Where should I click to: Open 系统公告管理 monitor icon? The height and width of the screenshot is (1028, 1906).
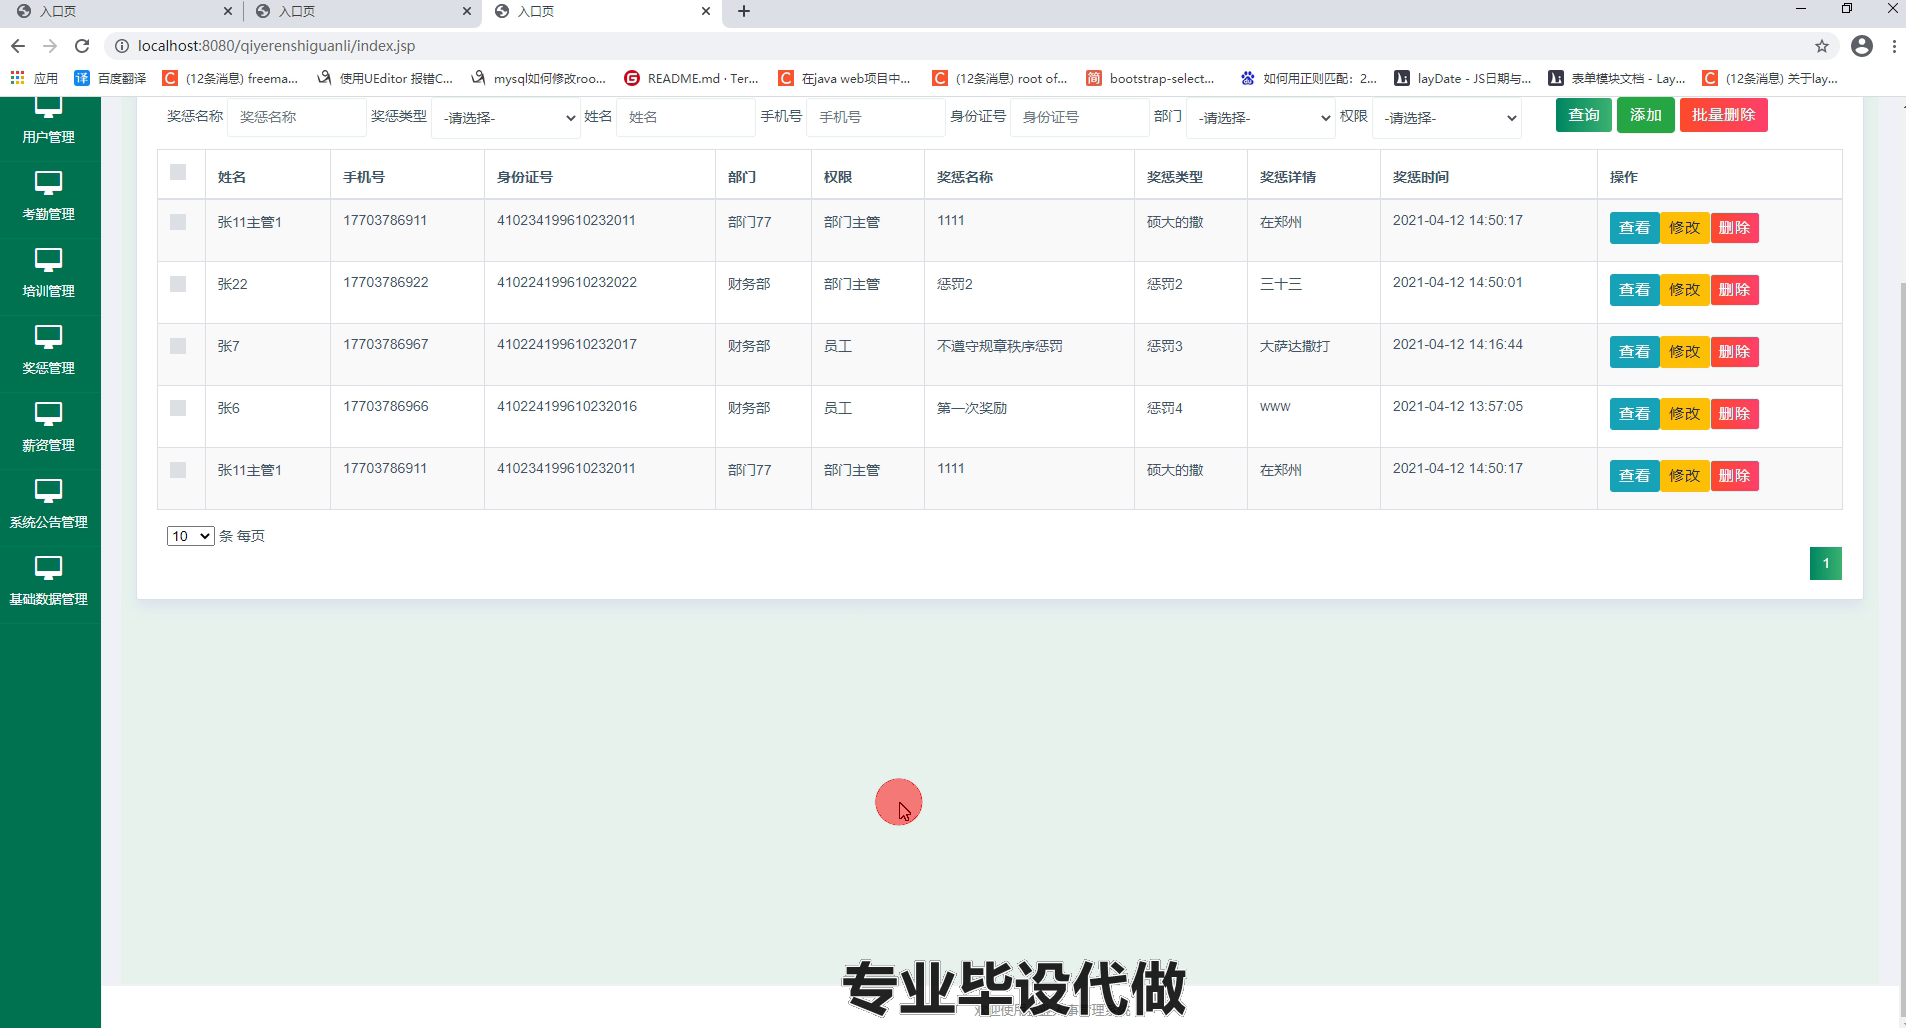[x=48, y=491]
